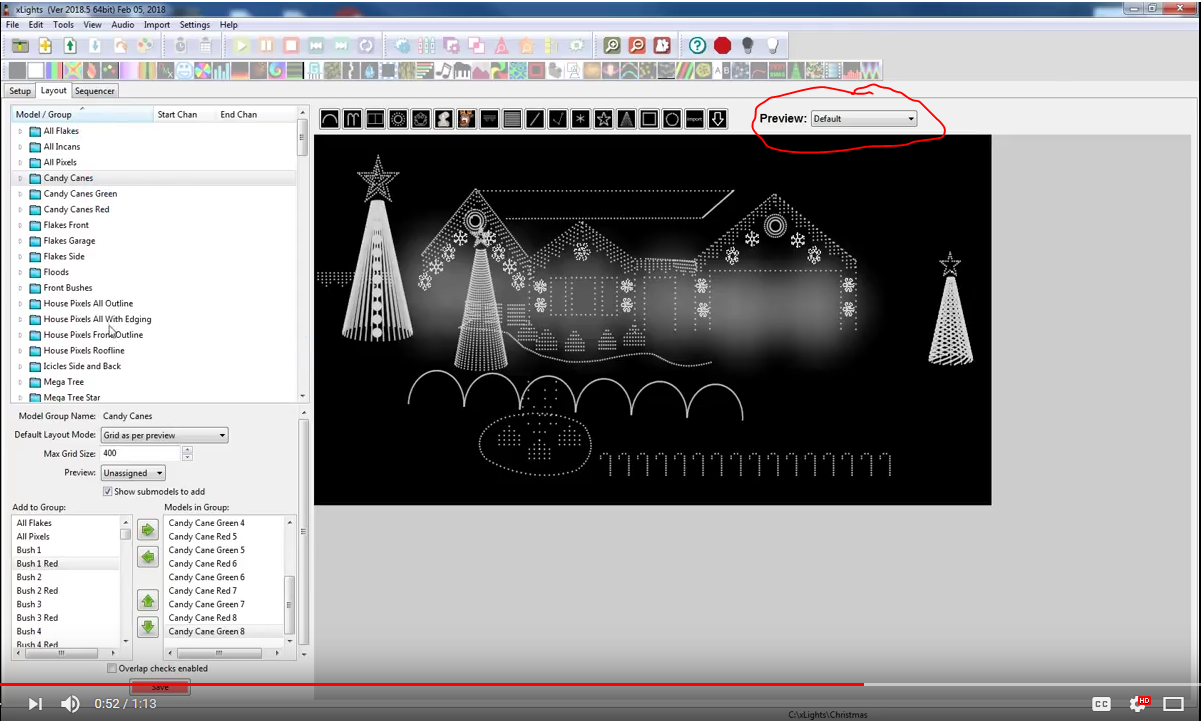The height and width of the screenshot is (721, 1201).
Task: Select the Candy Canes model tool
Action: pyautogui.click(x=352, y=119)
